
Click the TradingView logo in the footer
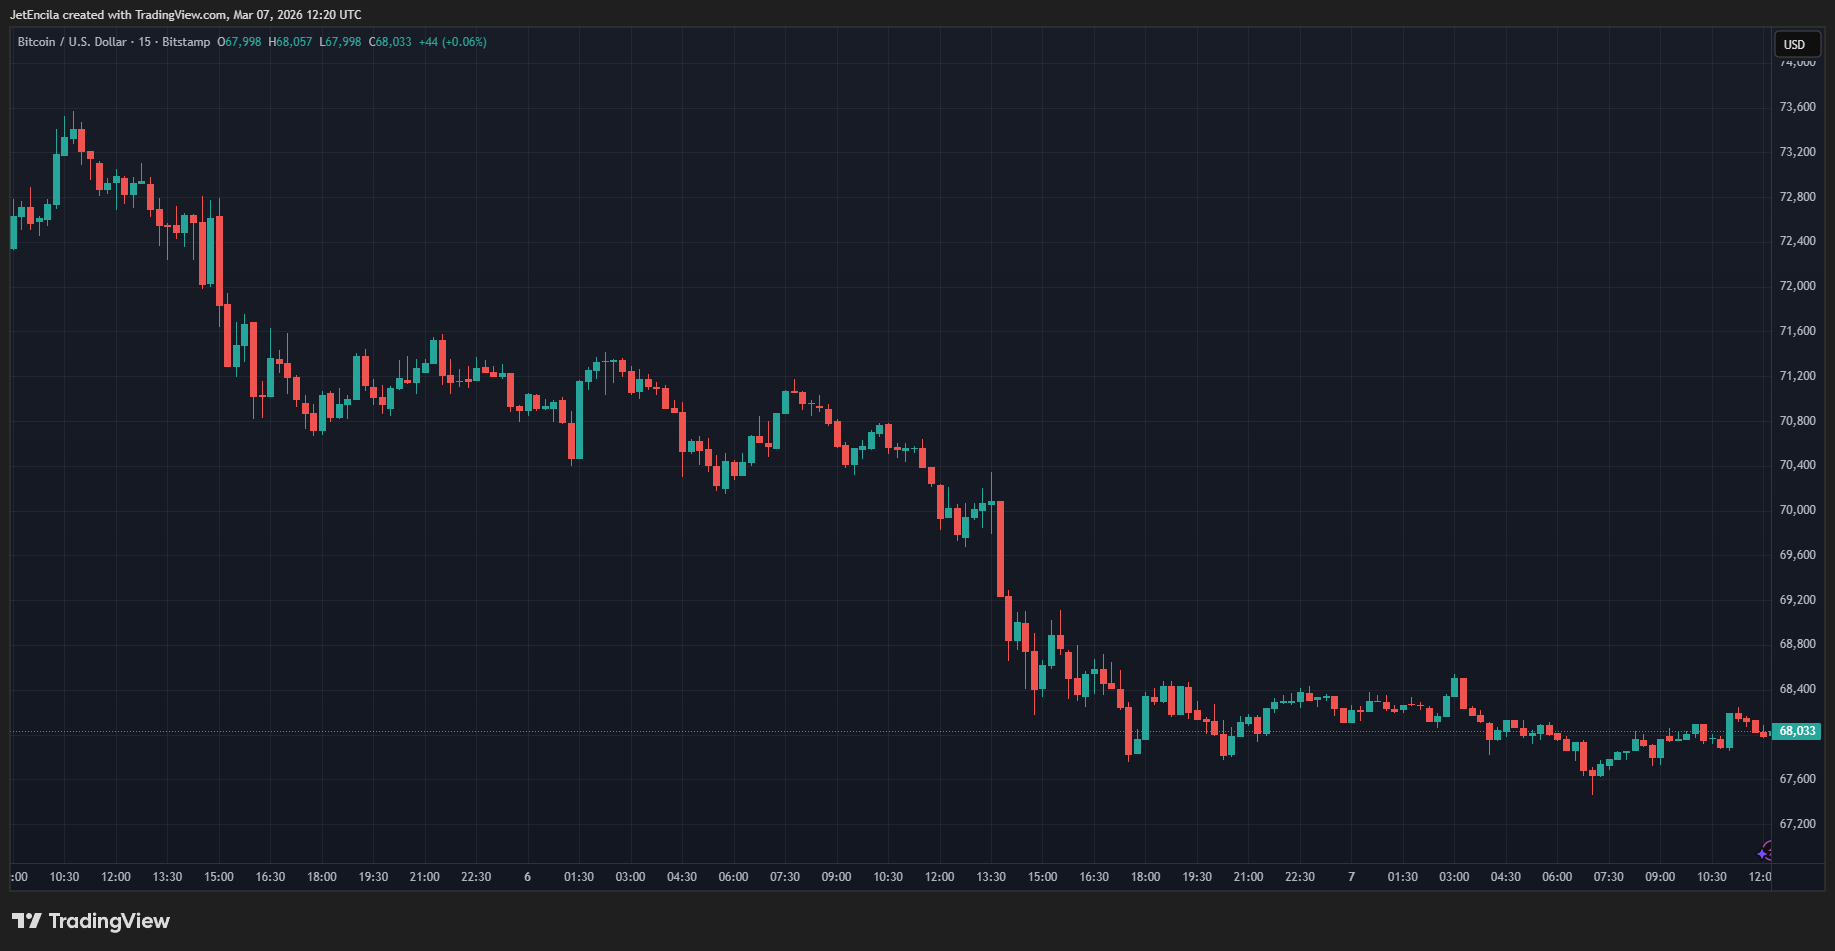(91, 921)
